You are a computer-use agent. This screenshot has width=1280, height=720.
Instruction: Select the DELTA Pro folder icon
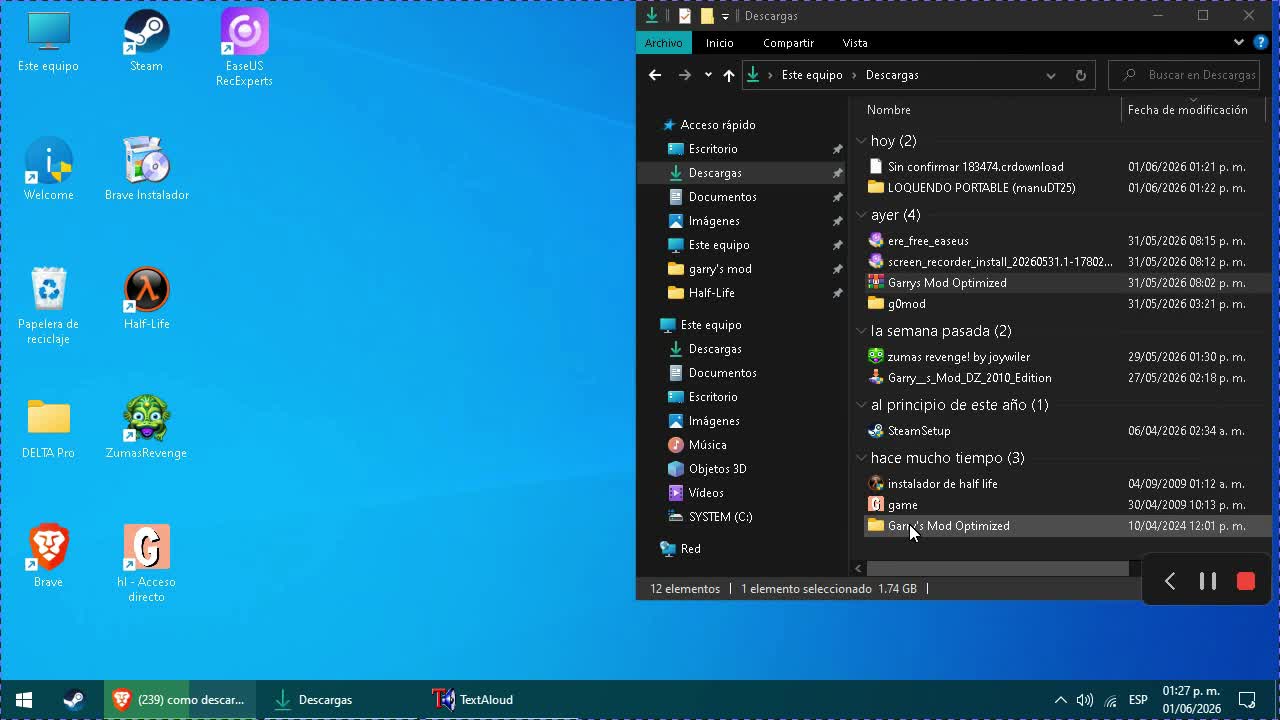[48, 428]
